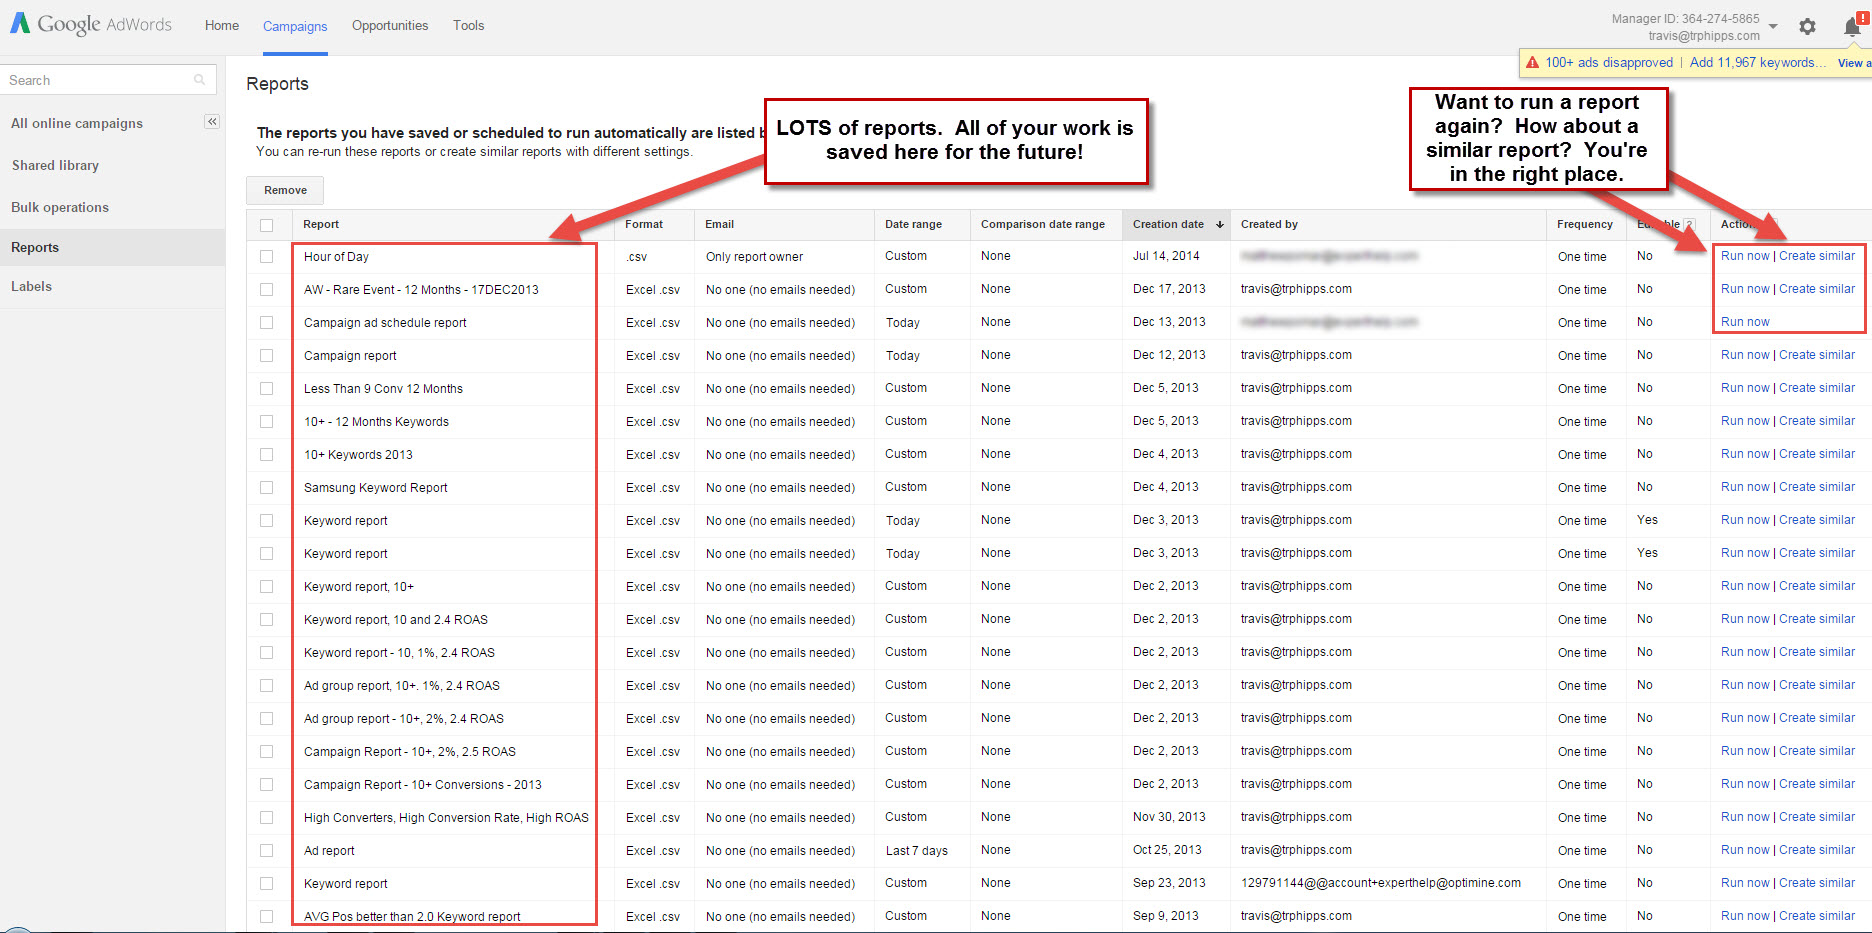Screen dimensions: 1872x933
Task: Click the search magnifier icon
Action: 199,79
